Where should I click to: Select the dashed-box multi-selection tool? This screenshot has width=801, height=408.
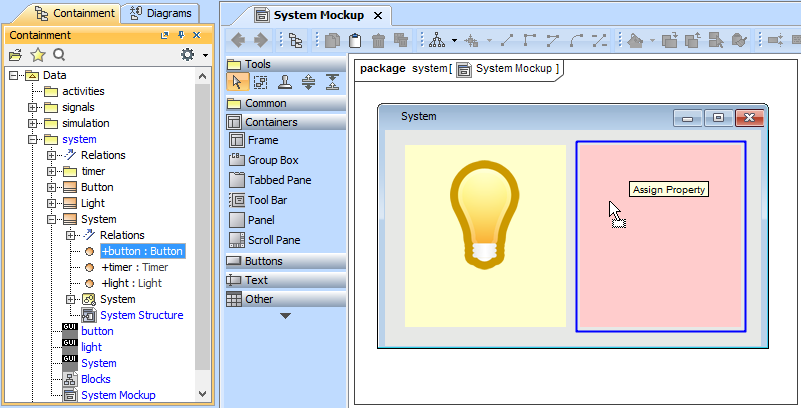tap(261, 82)
